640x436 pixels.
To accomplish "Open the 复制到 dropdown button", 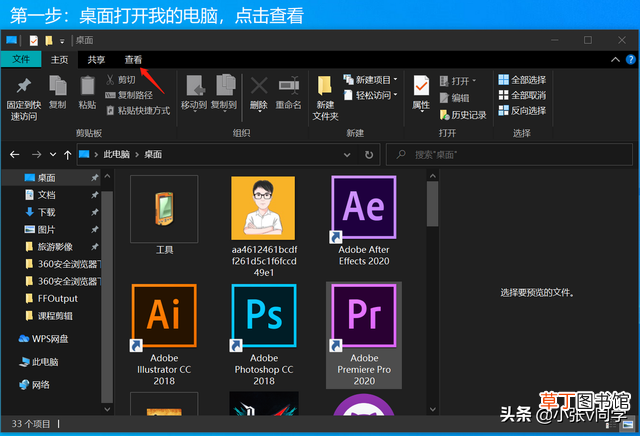I will coord(224,93).
